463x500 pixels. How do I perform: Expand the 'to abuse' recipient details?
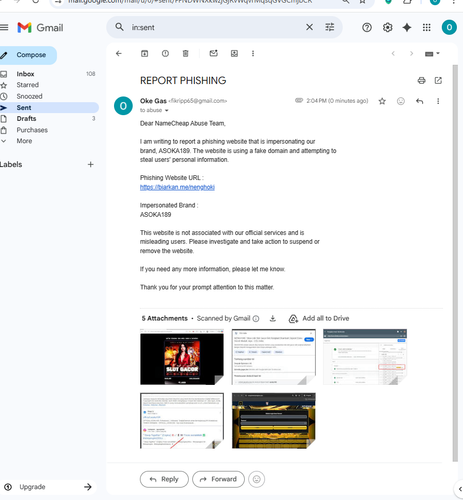click(x=166, y=111)
